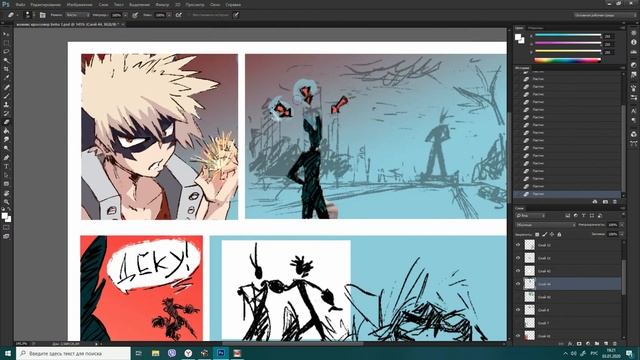Select the Zoom tool
This screenshot has width=640, height=360.
[x=6, y=202]
